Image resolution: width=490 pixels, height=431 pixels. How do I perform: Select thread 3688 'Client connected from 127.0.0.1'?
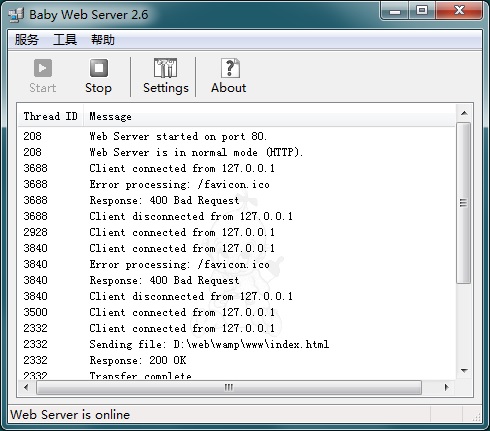236,168
